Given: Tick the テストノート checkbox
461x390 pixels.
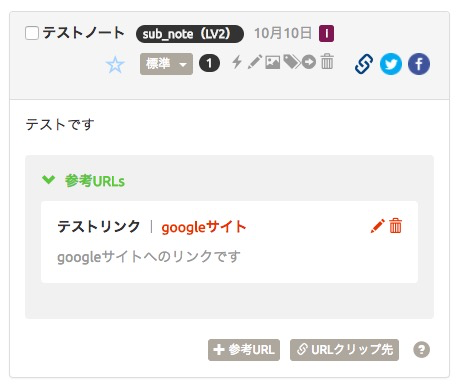Looking at the screenshot, I should point(32,33).
